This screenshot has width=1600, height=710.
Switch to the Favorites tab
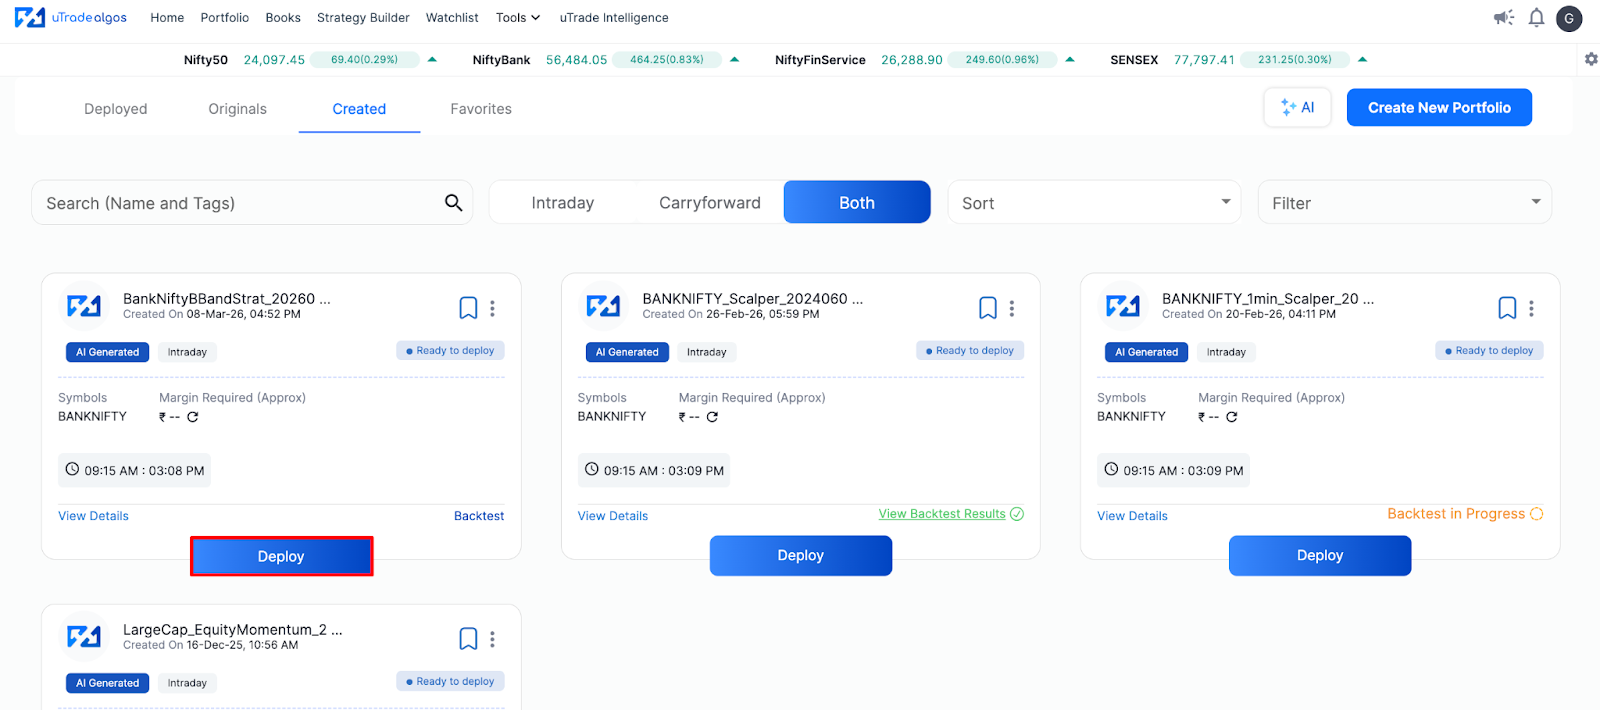click(481, 109)
